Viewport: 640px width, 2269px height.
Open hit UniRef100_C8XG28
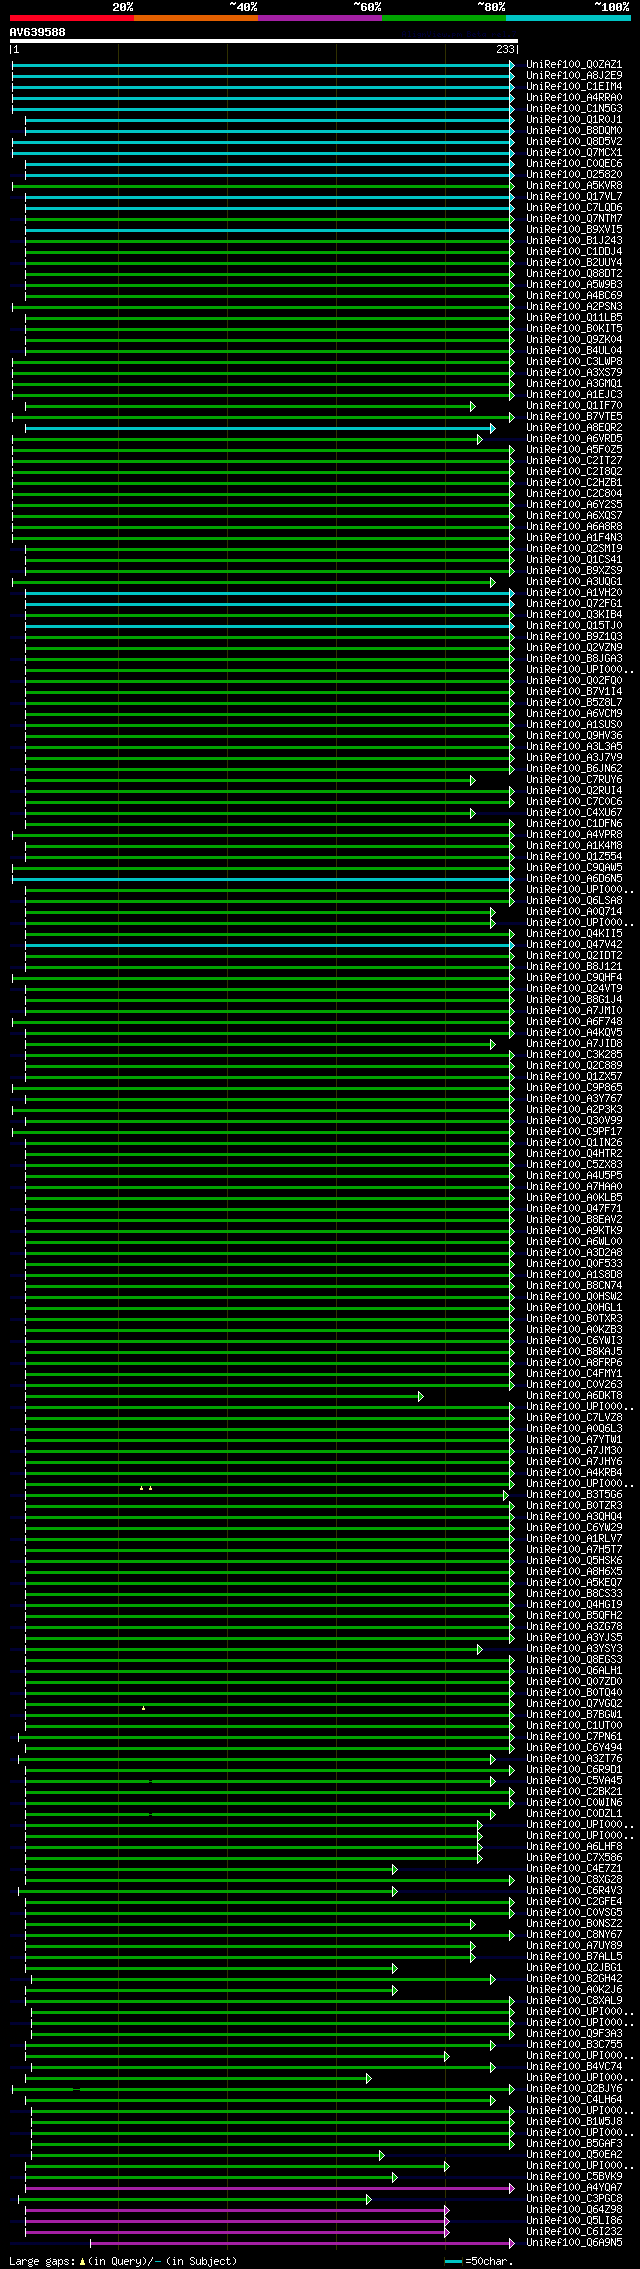pyautogui.click(x=574, y=1879)
